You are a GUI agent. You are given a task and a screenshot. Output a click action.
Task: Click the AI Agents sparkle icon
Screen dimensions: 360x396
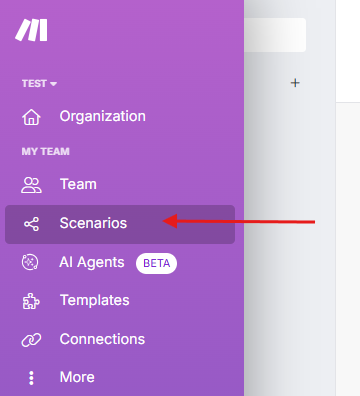tap(30, 262)
